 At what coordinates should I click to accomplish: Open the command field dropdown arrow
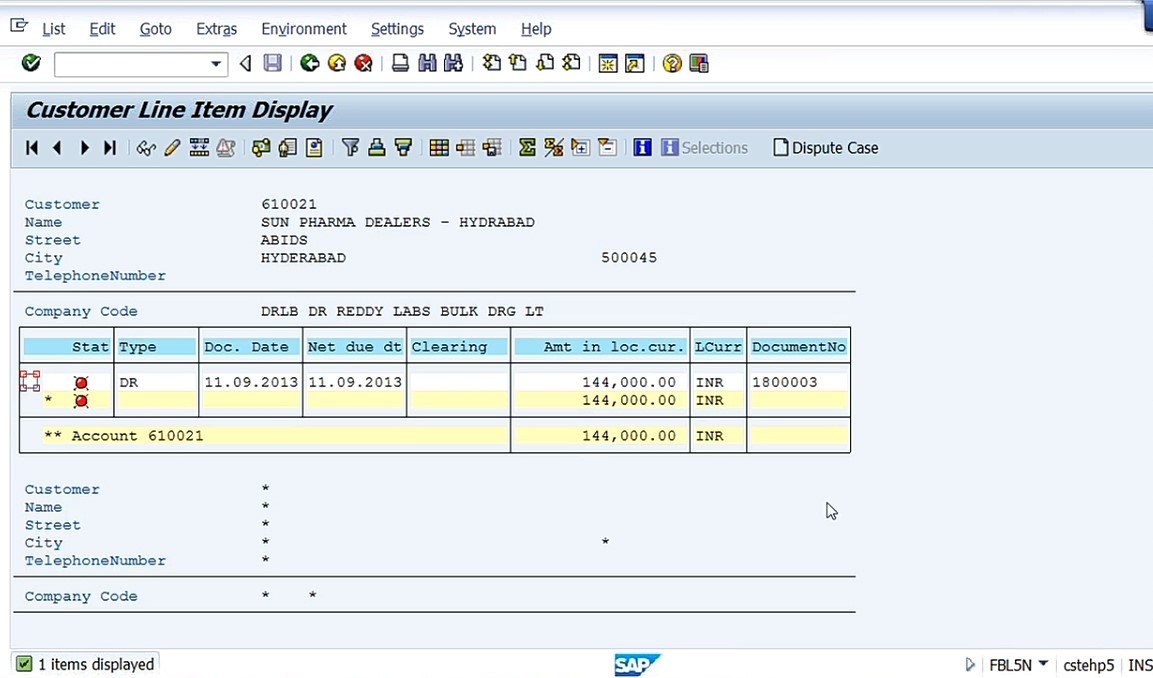pyautogui.click(x=215, y=64)
